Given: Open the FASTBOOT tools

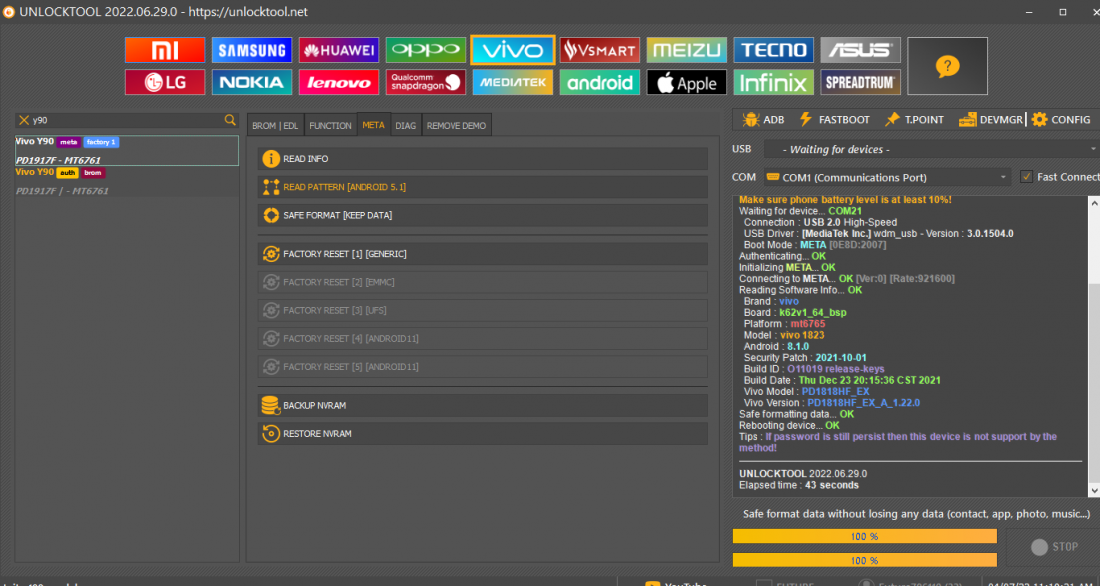Looking at the screenshot, I should [x=834, y=119].
